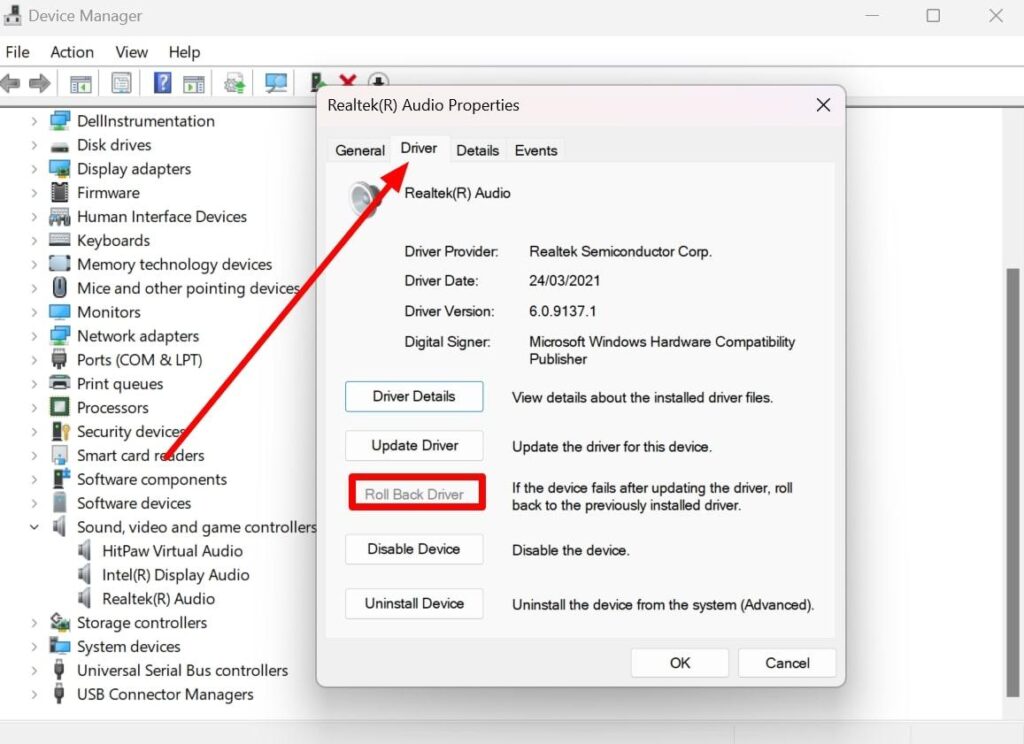The height and width of the screenshot is (744, 1024).
Task: Select the Driver tab
Action: click(x=419, y=148)
